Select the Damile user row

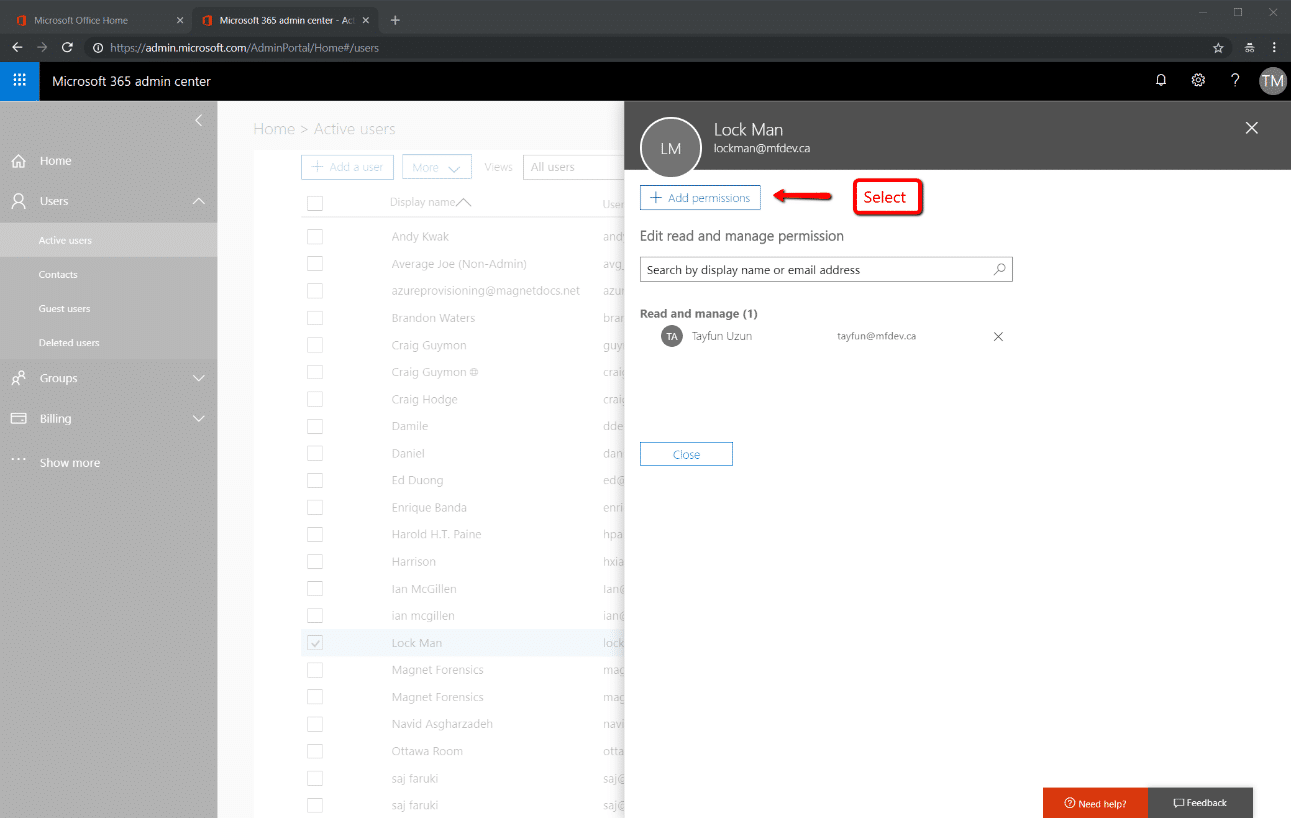[x=463, y=426]
